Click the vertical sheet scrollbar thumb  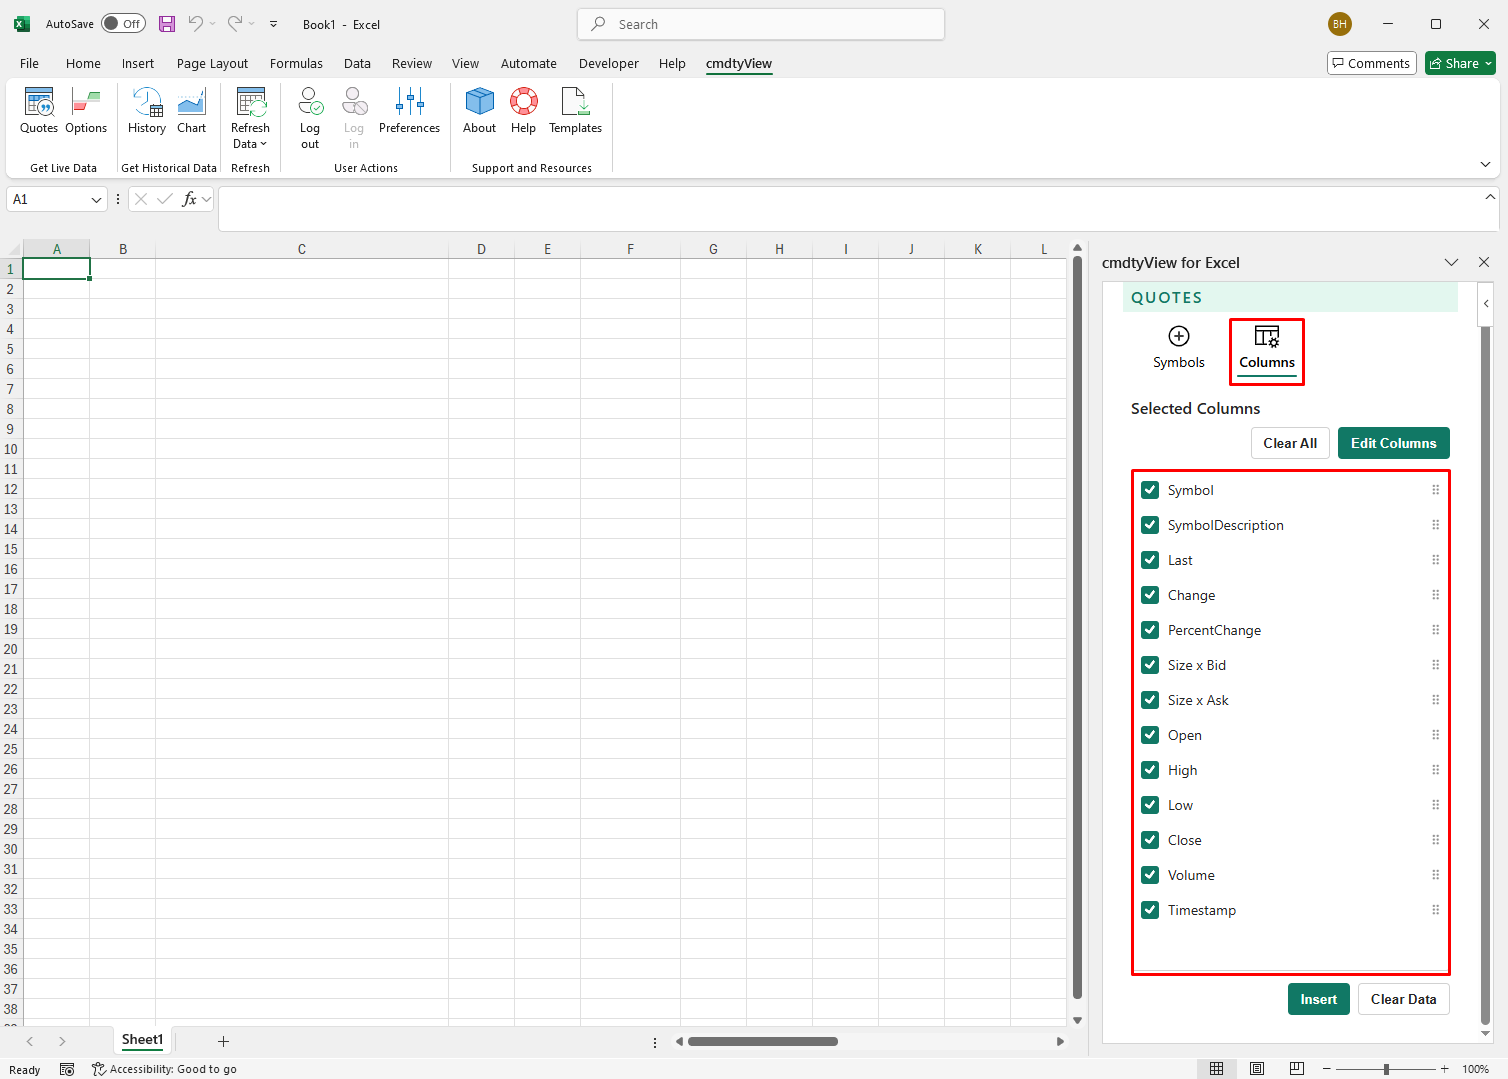pos(1077,628)
